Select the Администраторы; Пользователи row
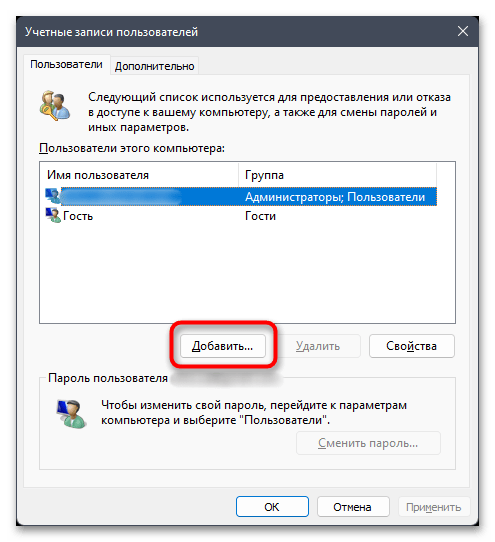This screenshot has width=495, height=542. click(x=241, y=196)
